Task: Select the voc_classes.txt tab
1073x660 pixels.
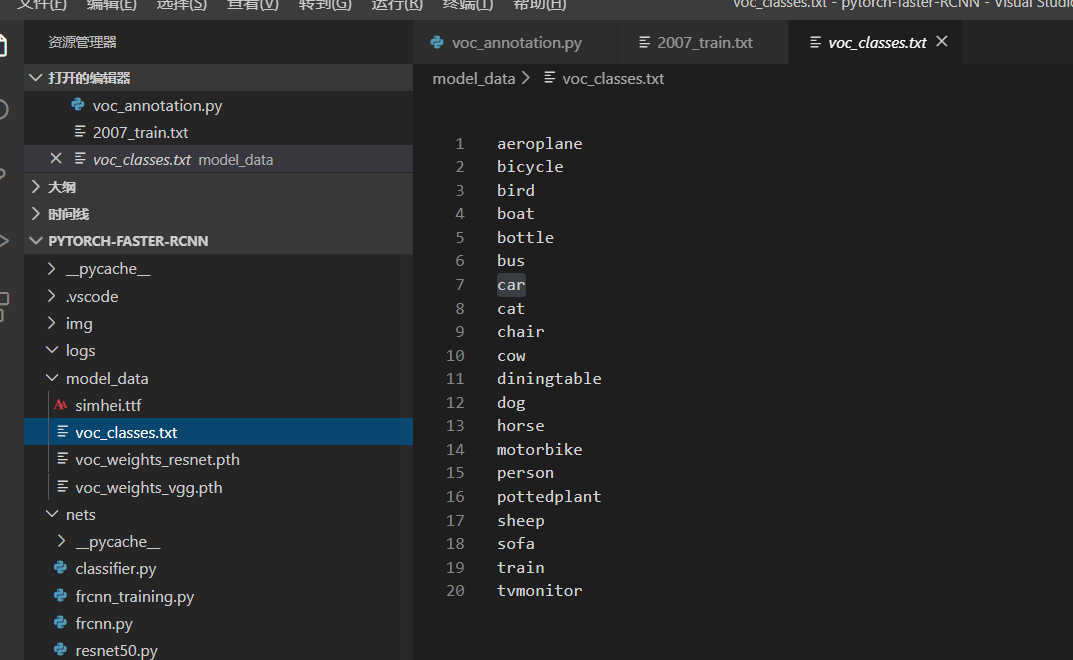Action: tap(877, 42)
